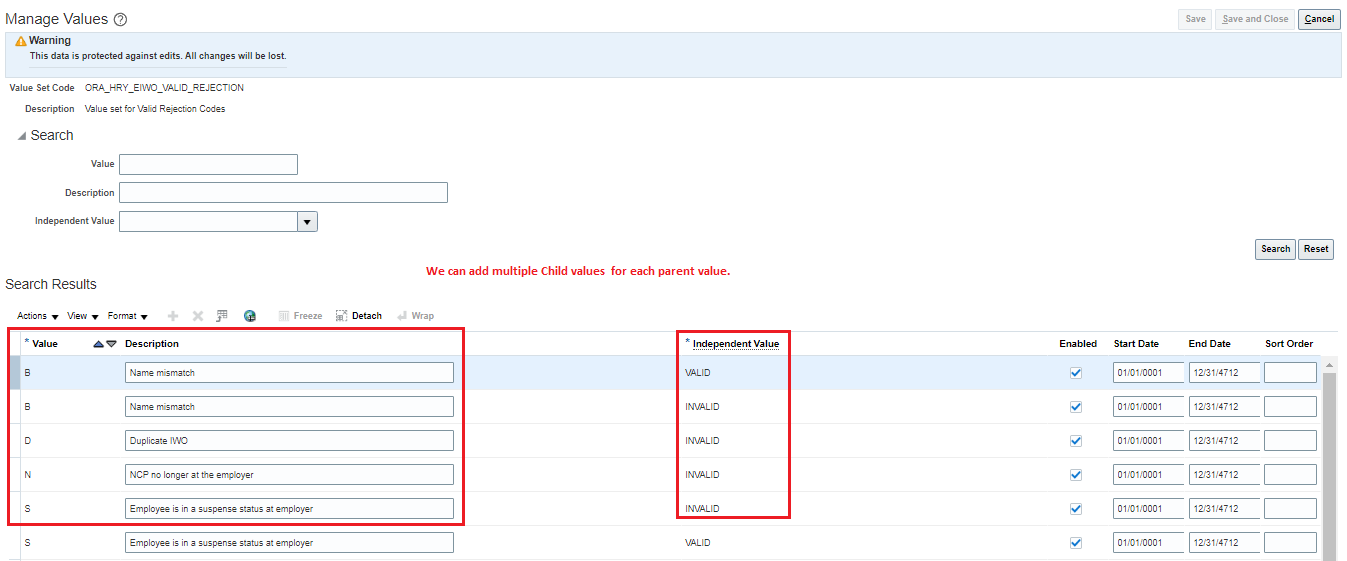Image resolution: width=1347 pixels, height=561 pixels.
Task: Click the Description search input field
Action: pos(283,193)
